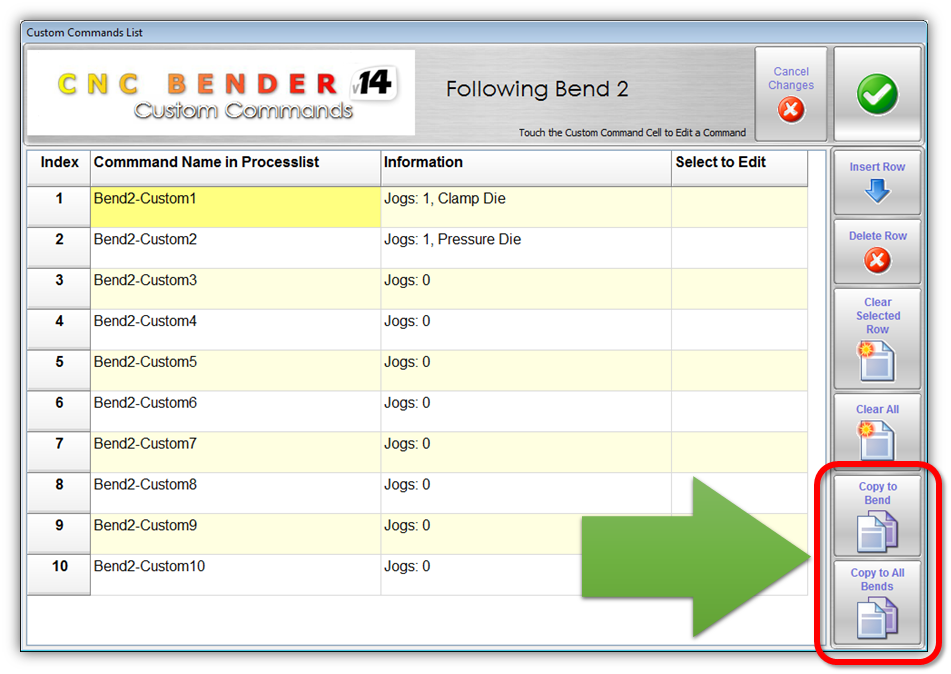Click the green checkmark confirm button

(877, 95)
